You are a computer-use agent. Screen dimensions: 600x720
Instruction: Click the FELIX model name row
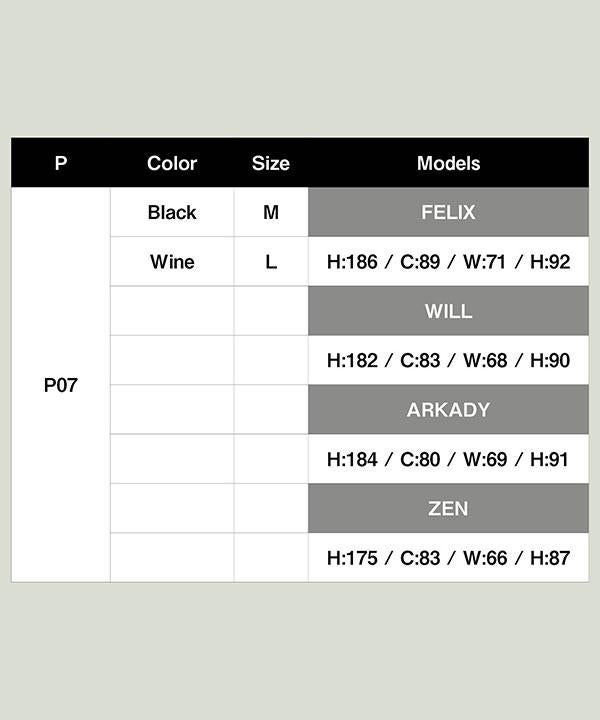pos(449,212)
